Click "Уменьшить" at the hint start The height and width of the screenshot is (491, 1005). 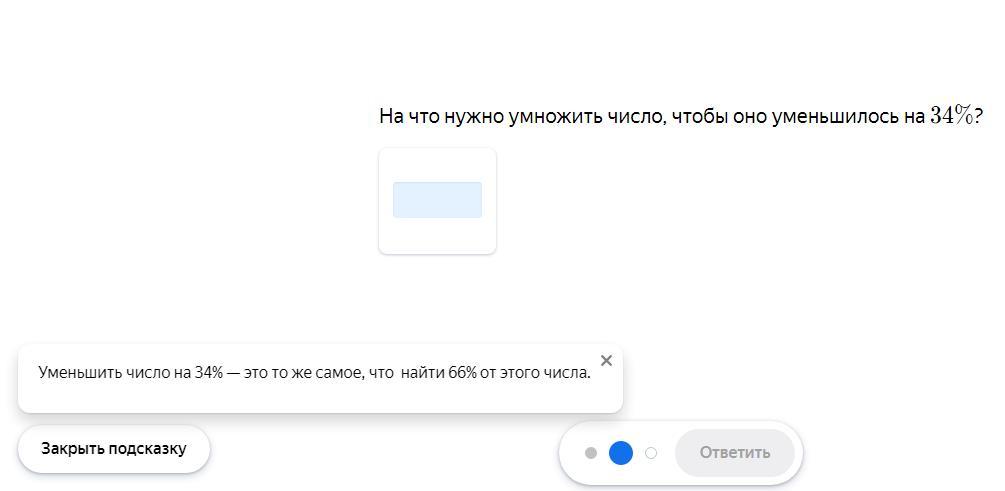pyautogui.click(x=79, y=373)
